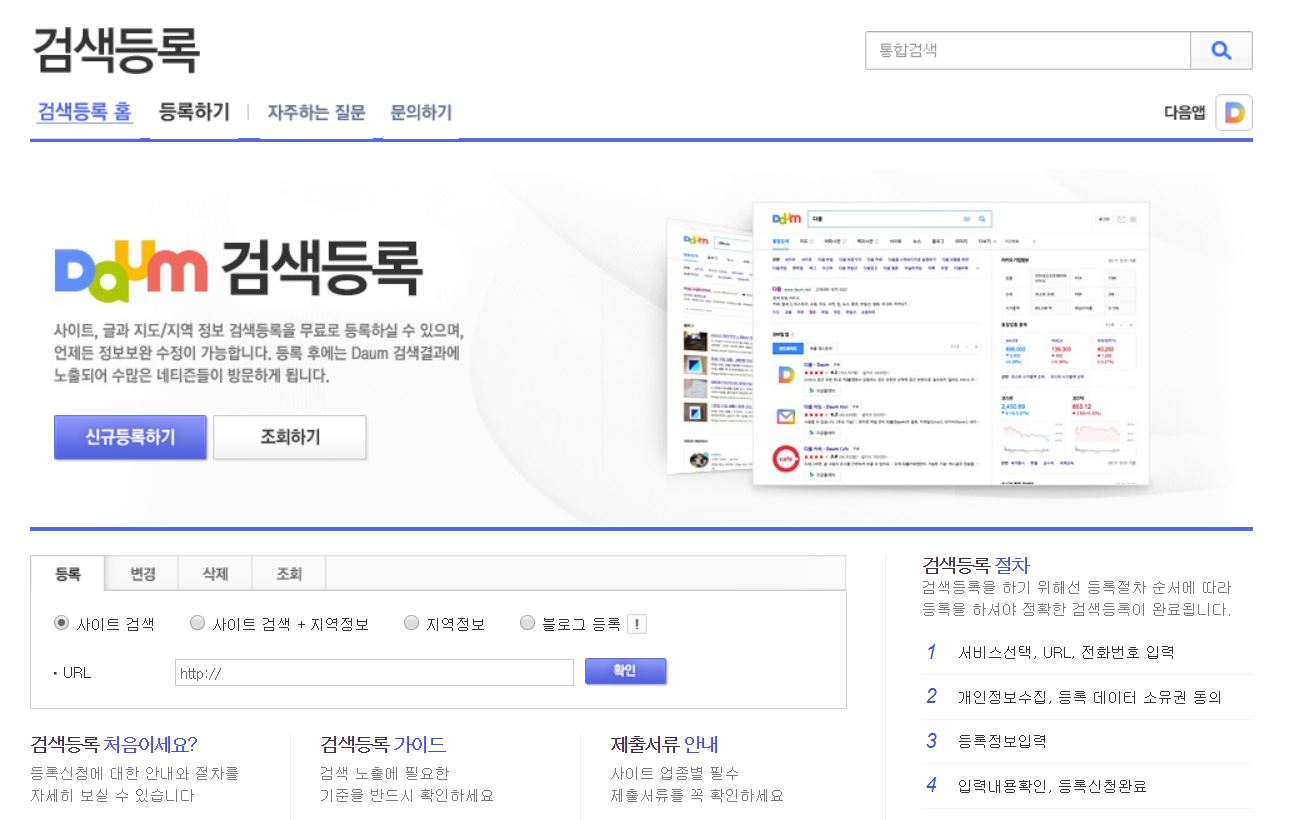Switch to the 조회 tab

pyautogui.click(x=289, y=574)
